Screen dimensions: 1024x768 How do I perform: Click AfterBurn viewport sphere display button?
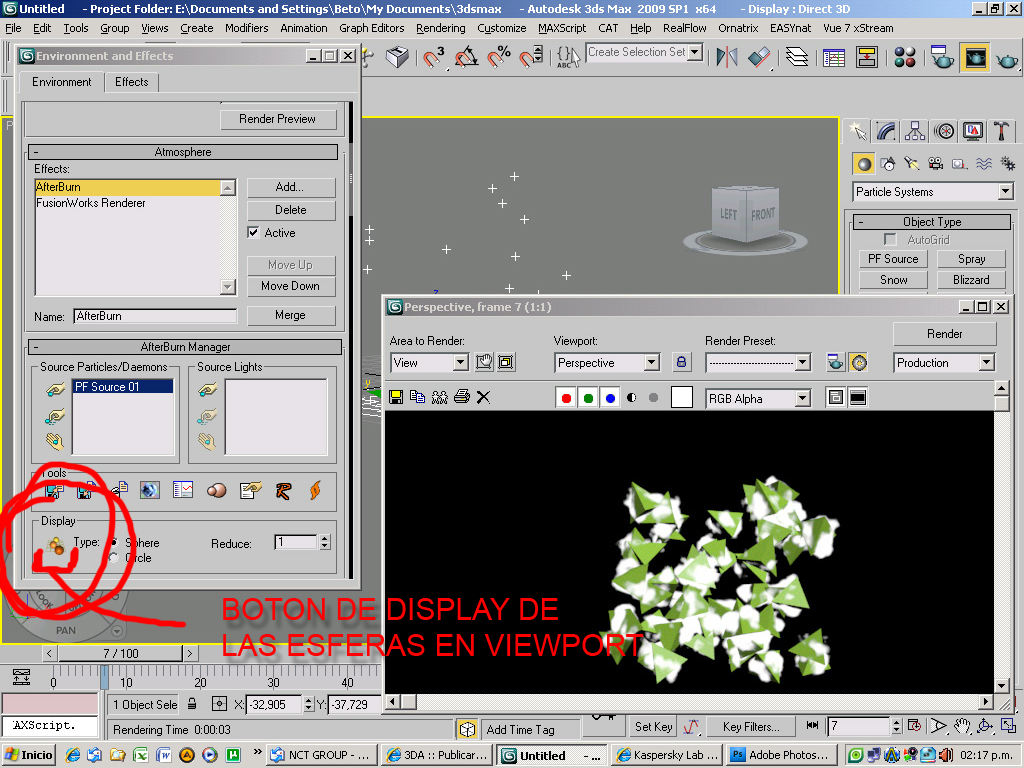[56, 545]
